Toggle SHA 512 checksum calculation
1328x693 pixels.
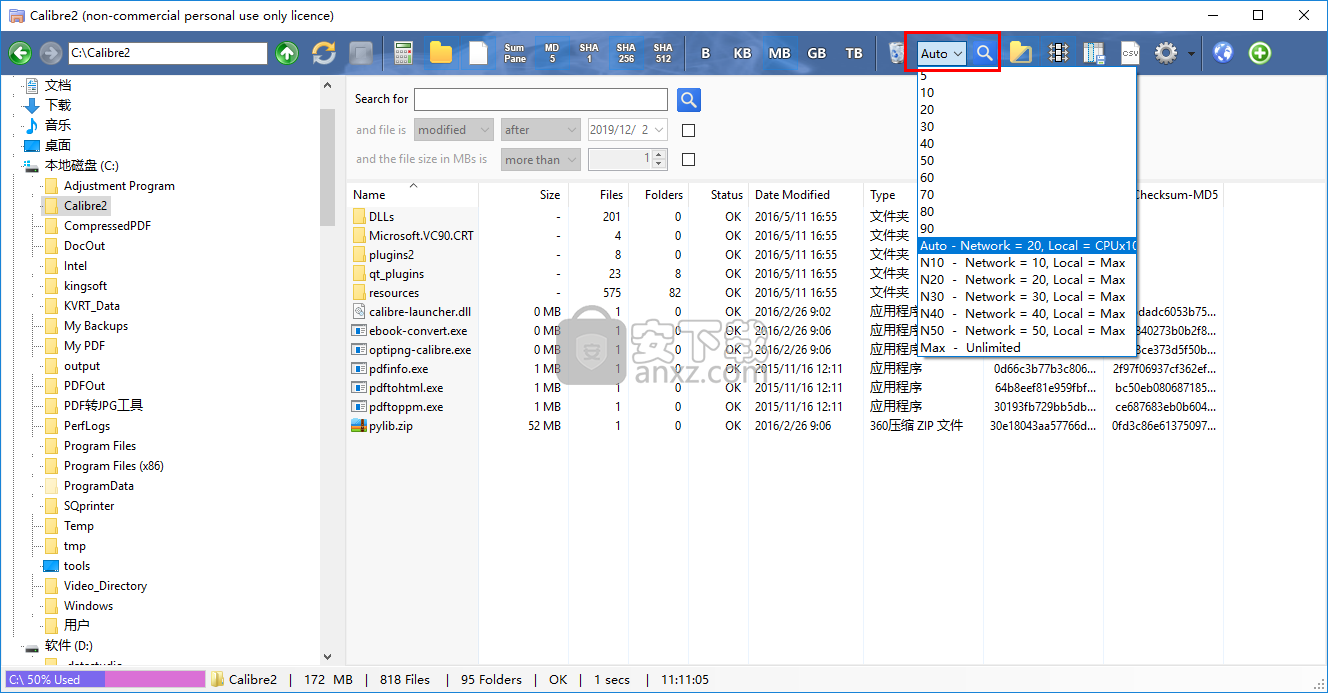pos(663,53)
